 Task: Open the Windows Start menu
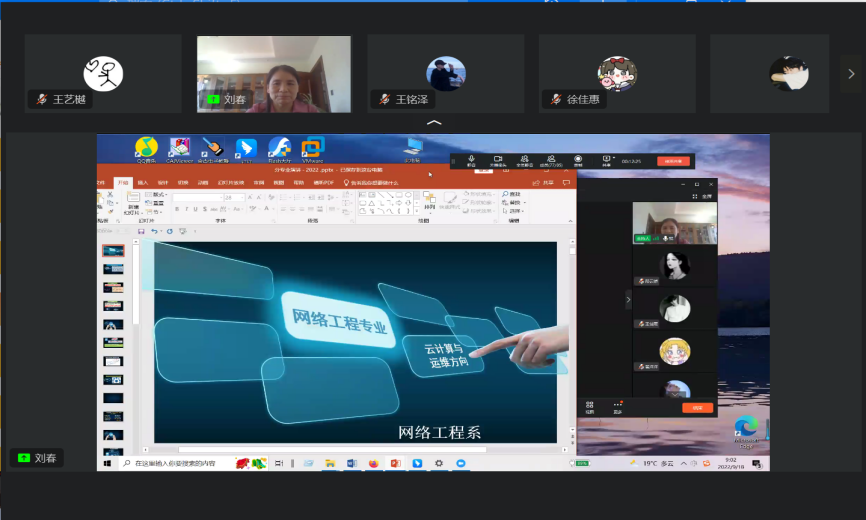click(x=106, y=464)
